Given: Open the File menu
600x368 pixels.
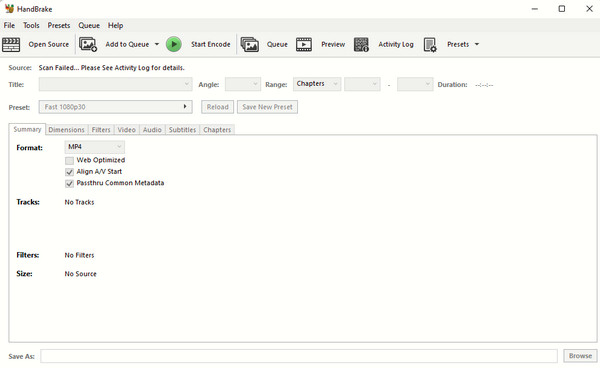Looking at the screenshot, I should [x=9, y=25].
